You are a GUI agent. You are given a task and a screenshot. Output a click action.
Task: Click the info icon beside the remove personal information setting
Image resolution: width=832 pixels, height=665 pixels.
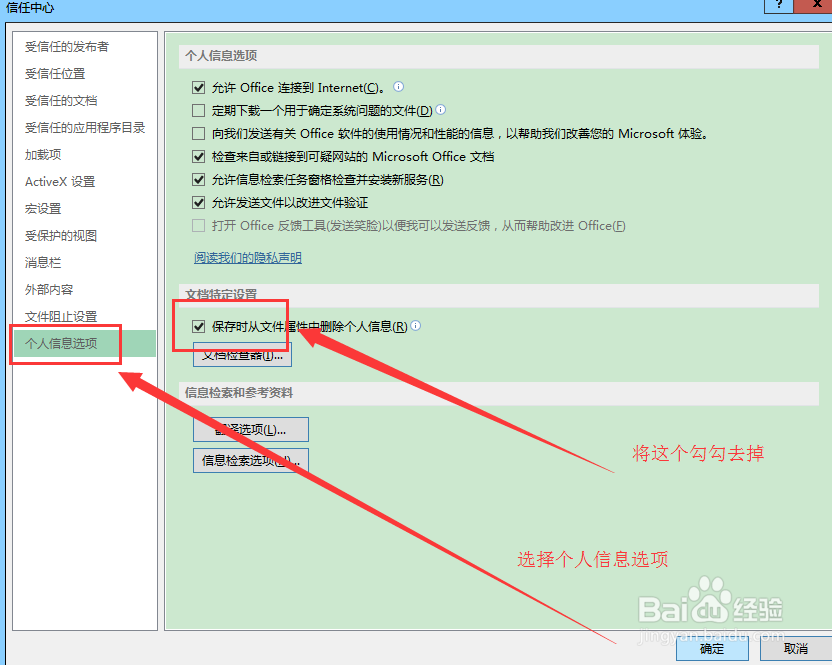(416, 325)
